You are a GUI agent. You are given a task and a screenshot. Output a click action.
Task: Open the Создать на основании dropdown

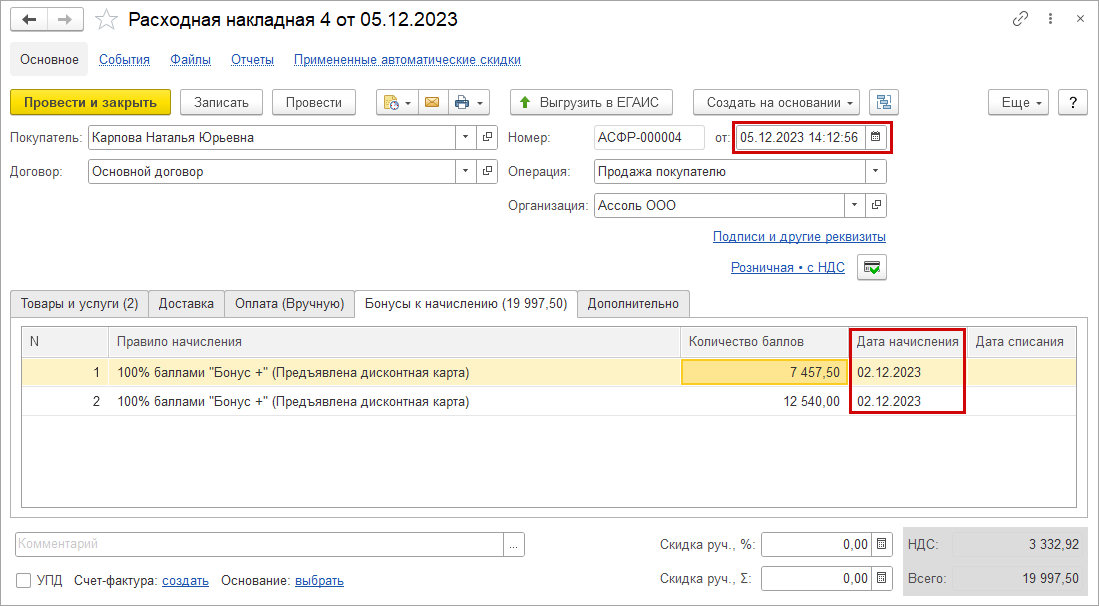click(781, 102)
